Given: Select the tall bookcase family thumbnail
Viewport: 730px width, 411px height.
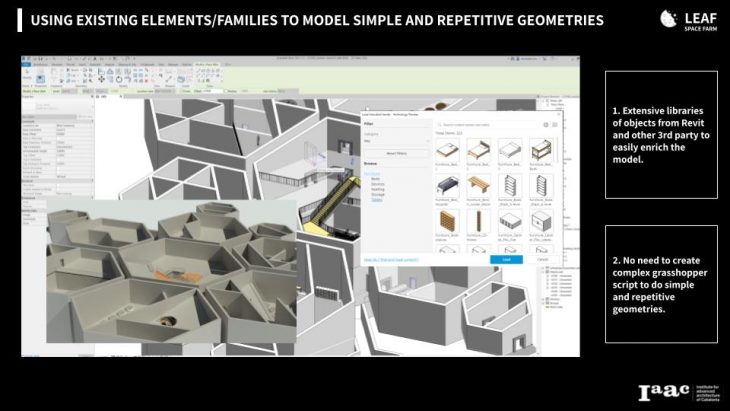Looking at the screenshot, I should point(510,184).
